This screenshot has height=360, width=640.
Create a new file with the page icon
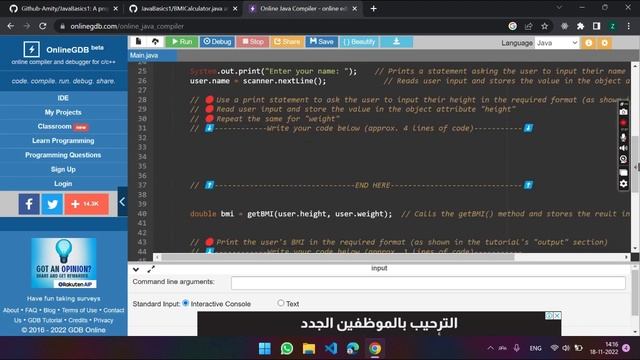(138, 42)
